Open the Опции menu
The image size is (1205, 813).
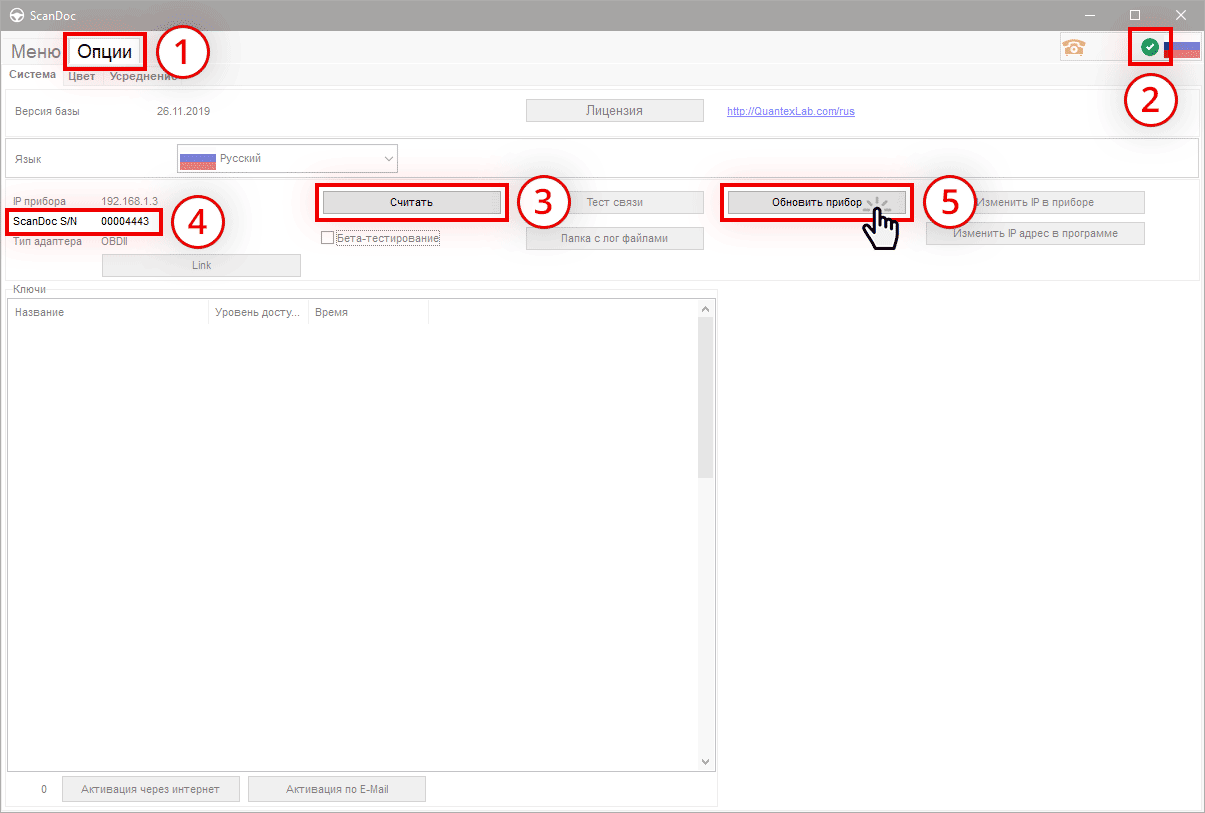104,50
